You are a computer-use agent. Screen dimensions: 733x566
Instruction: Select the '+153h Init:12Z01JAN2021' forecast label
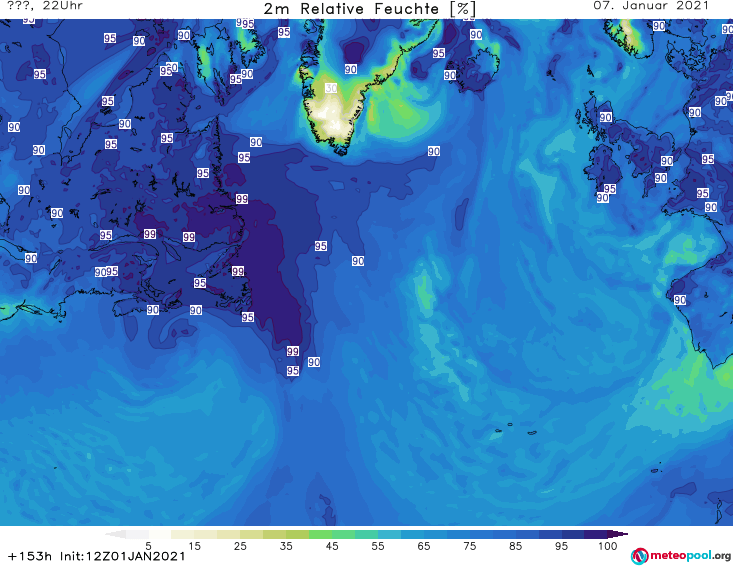click(x=97, y=556)
